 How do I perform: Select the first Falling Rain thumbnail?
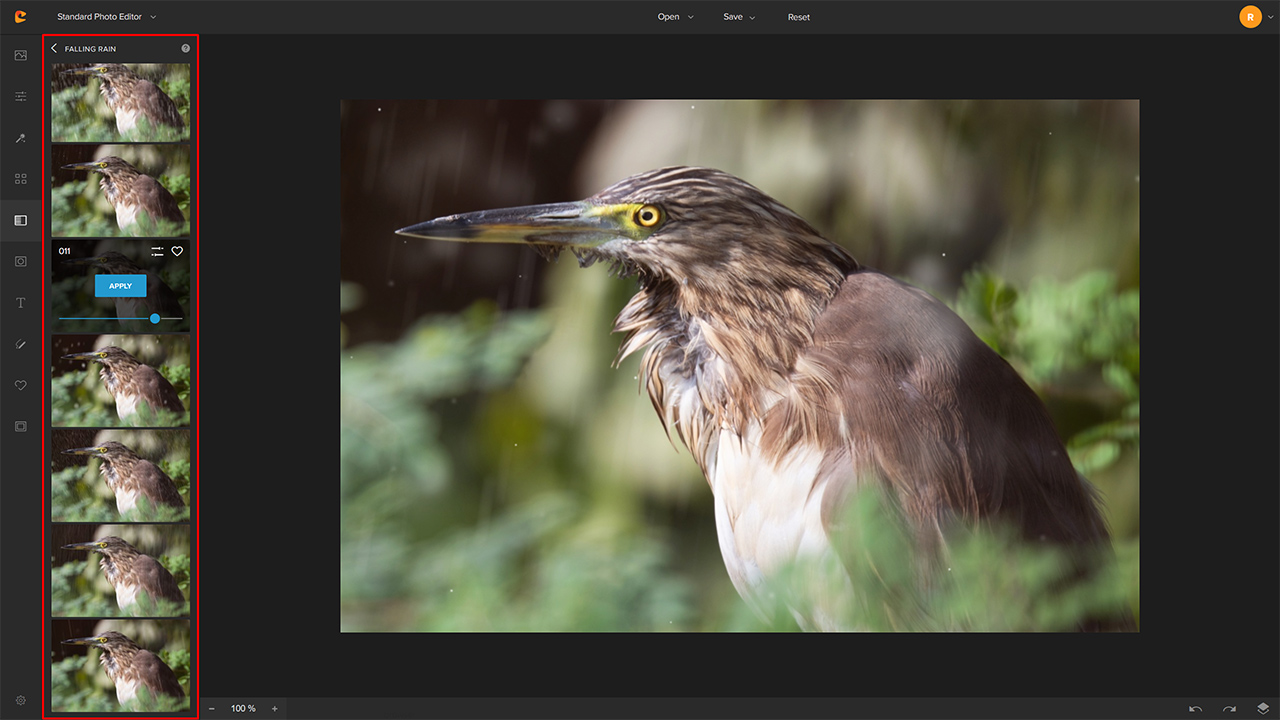click(120, 102)
